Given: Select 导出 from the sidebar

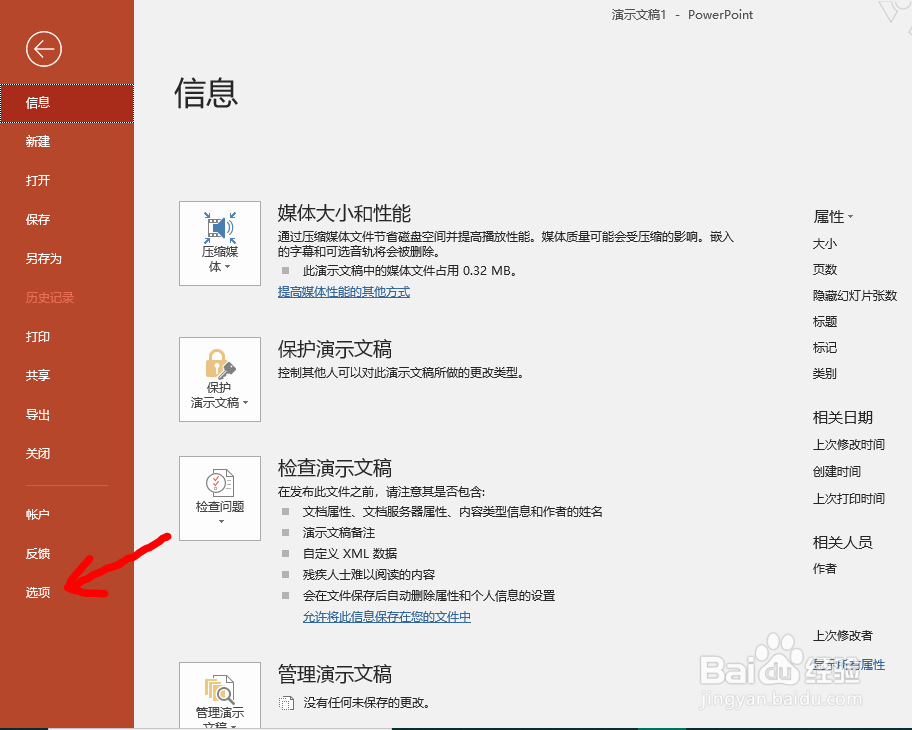Looking at the screenshot, I should 37,414.
